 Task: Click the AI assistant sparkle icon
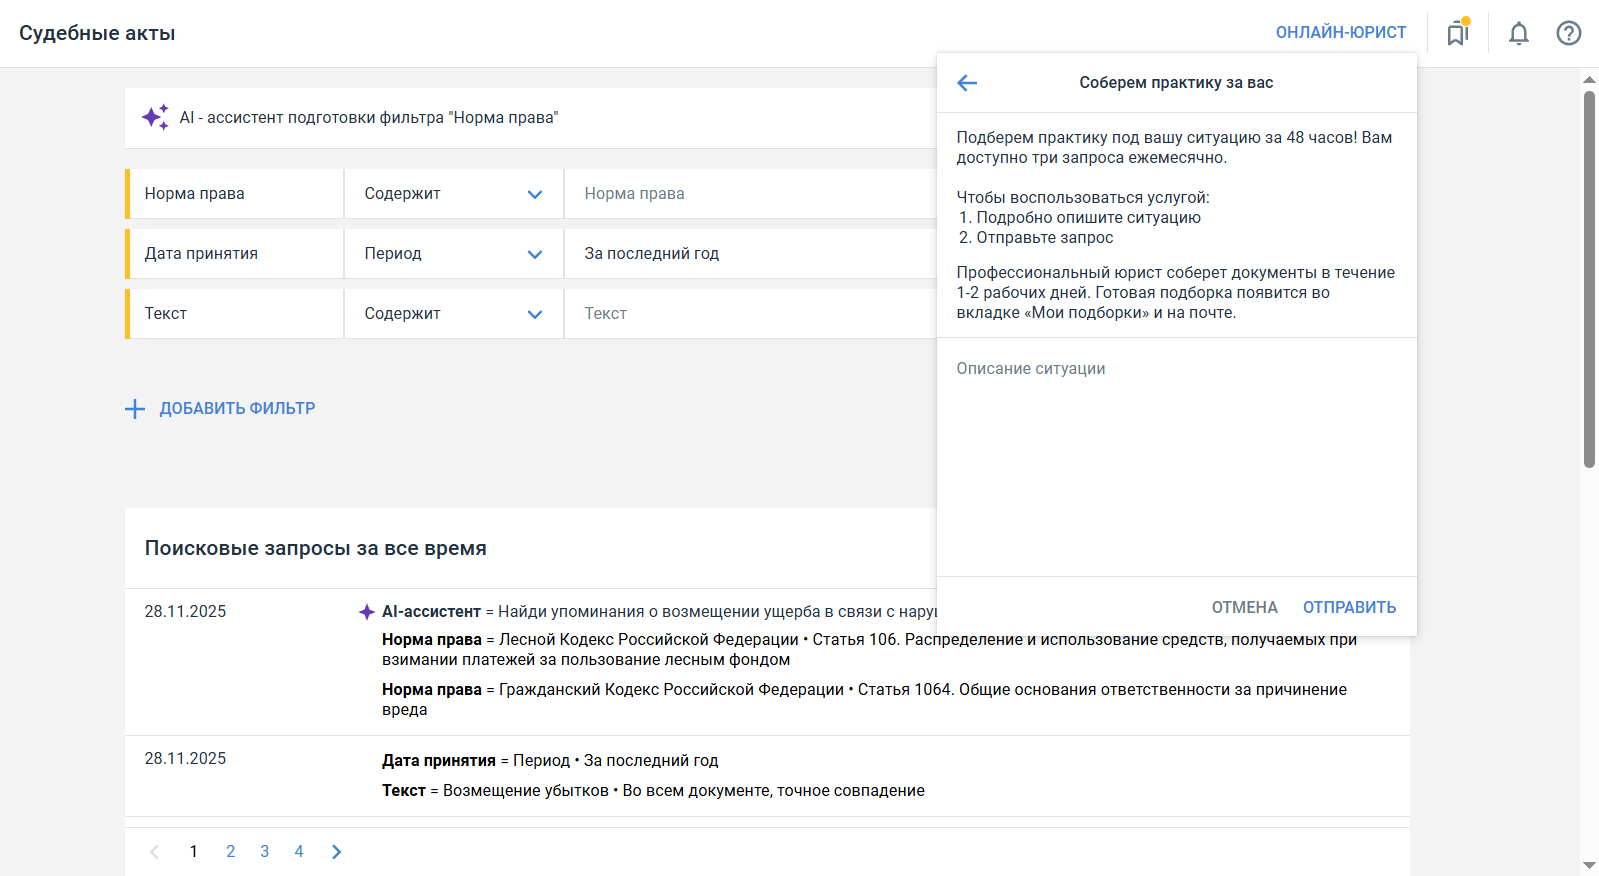point(155,118)
